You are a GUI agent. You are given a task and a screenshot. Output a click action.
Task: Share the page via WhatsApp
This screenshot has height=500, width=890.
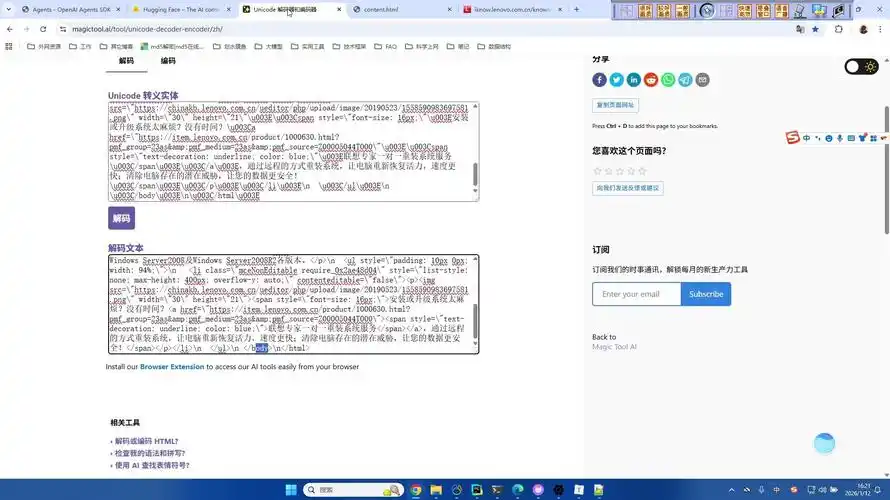click(668, 80)
